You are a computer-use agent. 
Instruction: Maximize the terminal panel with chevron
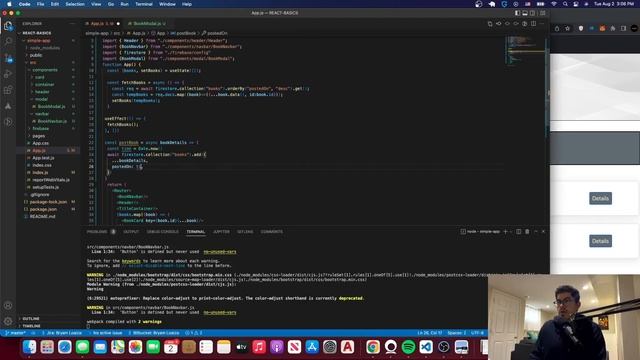pyautogui.click(x=536, y=231)
